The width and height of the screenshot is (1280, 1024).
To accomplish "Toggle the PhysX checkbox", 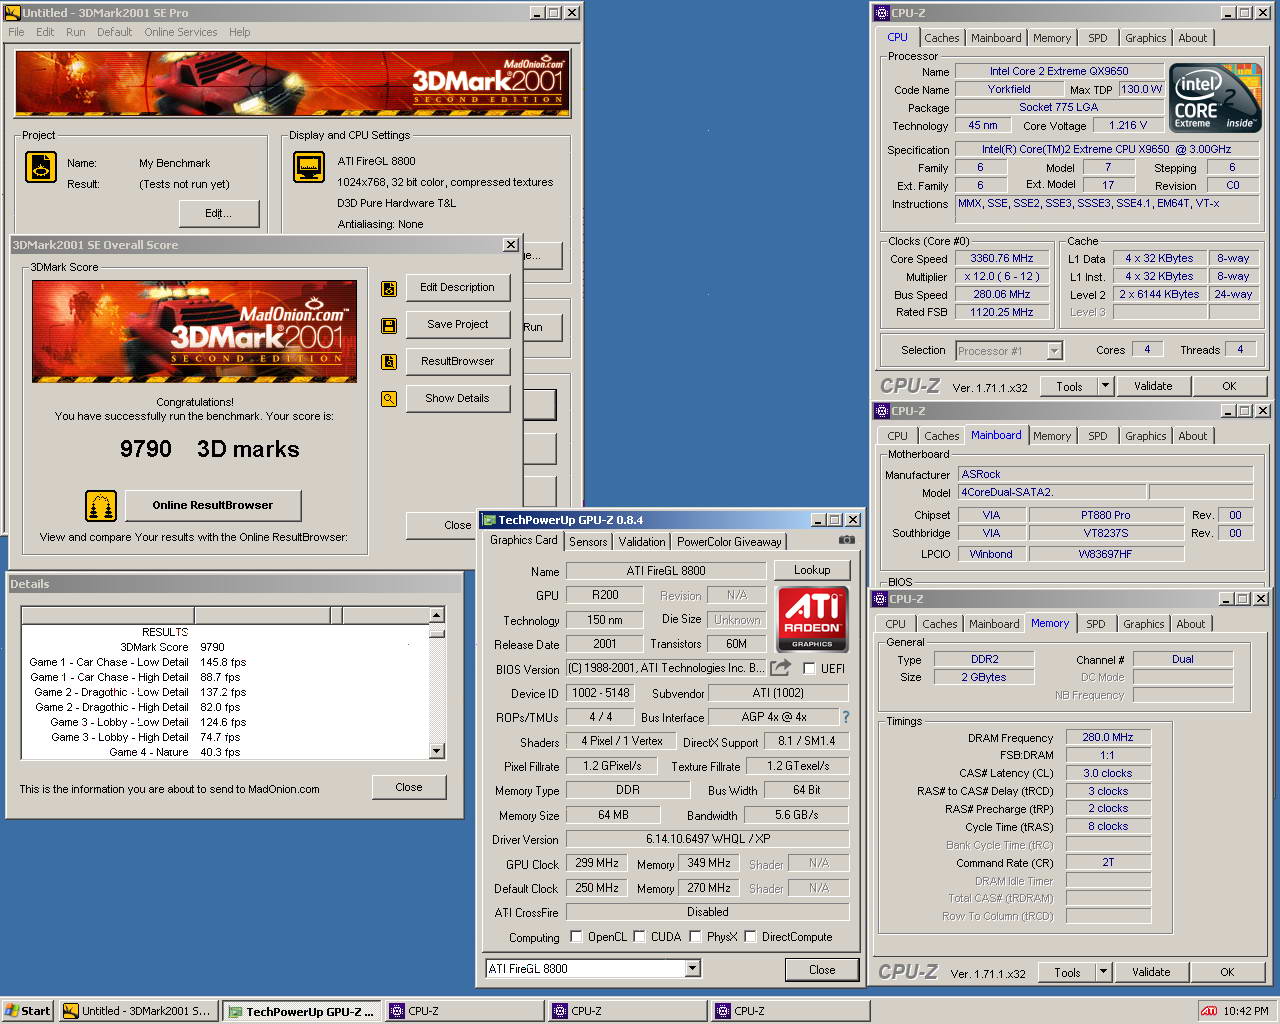I will coord(695,937).
